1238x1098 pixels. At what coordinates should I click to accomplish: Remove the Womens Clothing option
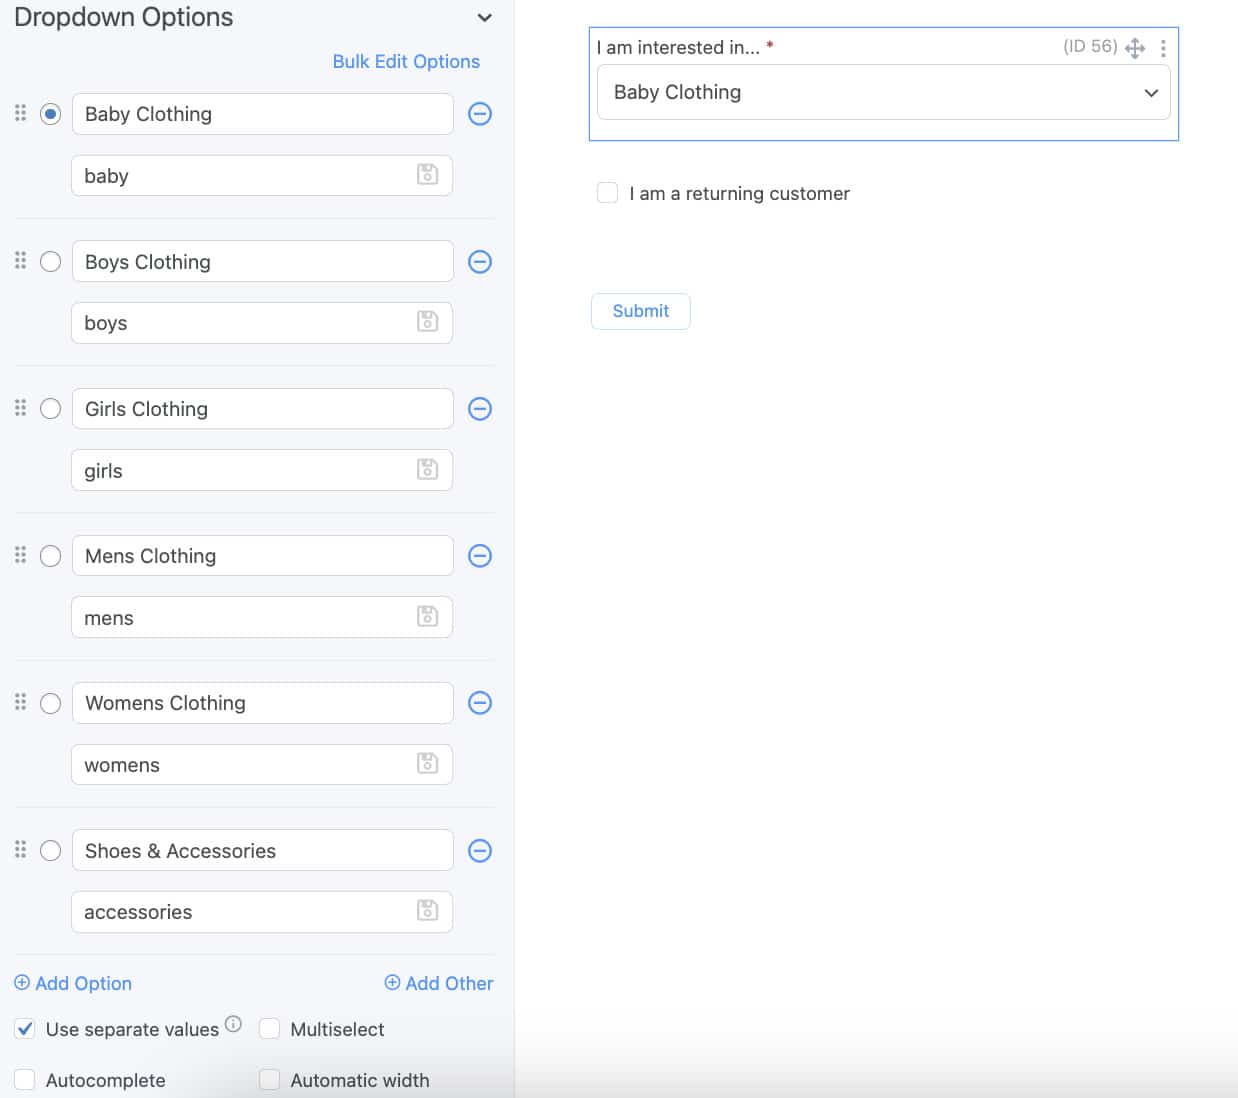pyautogui.click(x=480, y=703)
